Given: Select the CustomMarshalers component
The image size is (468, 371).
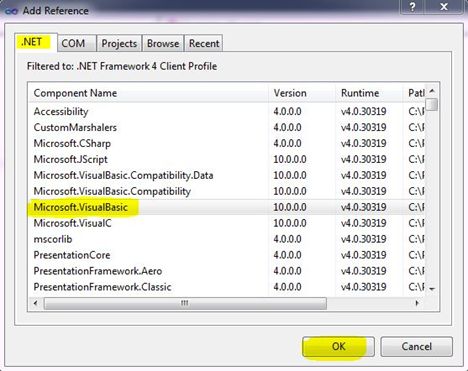Looking at the screenshot, I should coord(227,127).
